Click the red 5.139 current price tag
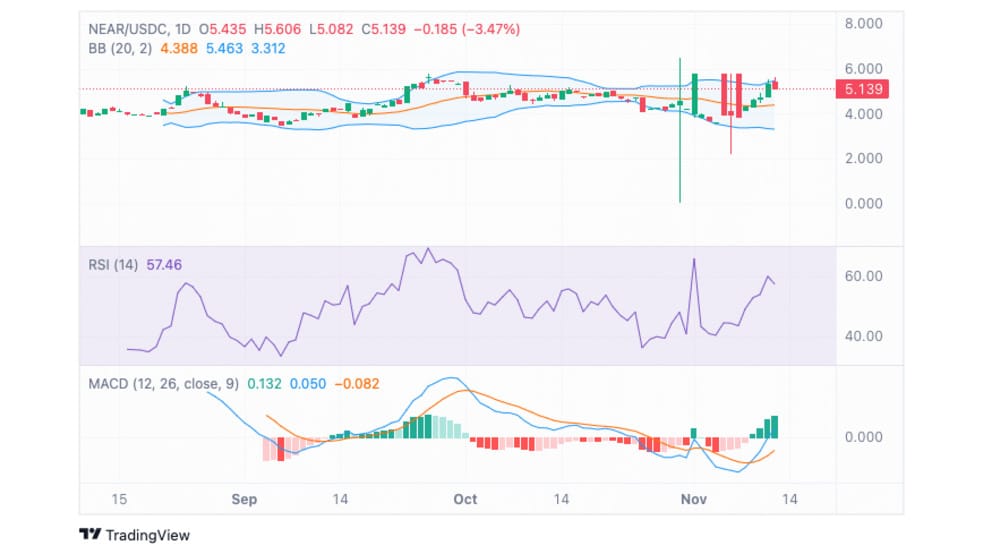Screen dimensions: 984x554 [x=862, y=89]
